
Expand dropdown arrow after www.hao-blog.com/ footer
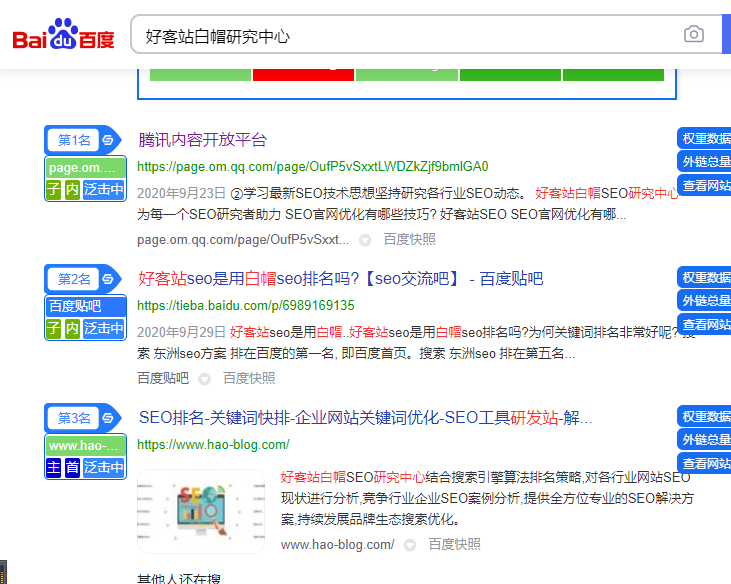point(410,545)
